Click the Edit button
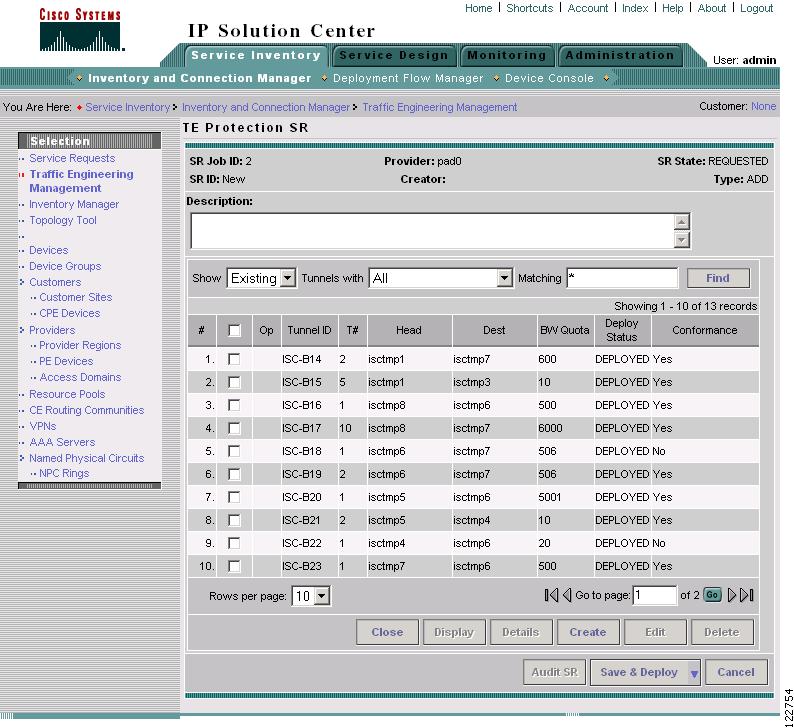The image size is (794, 728). coord(655,632)
